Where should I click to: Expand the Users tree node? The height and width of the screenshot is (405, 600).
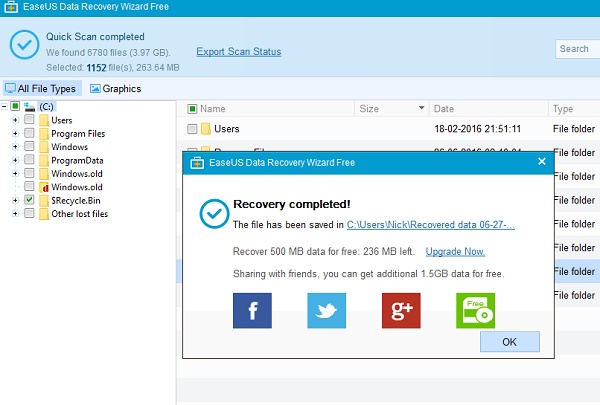(x=15, y=120)
